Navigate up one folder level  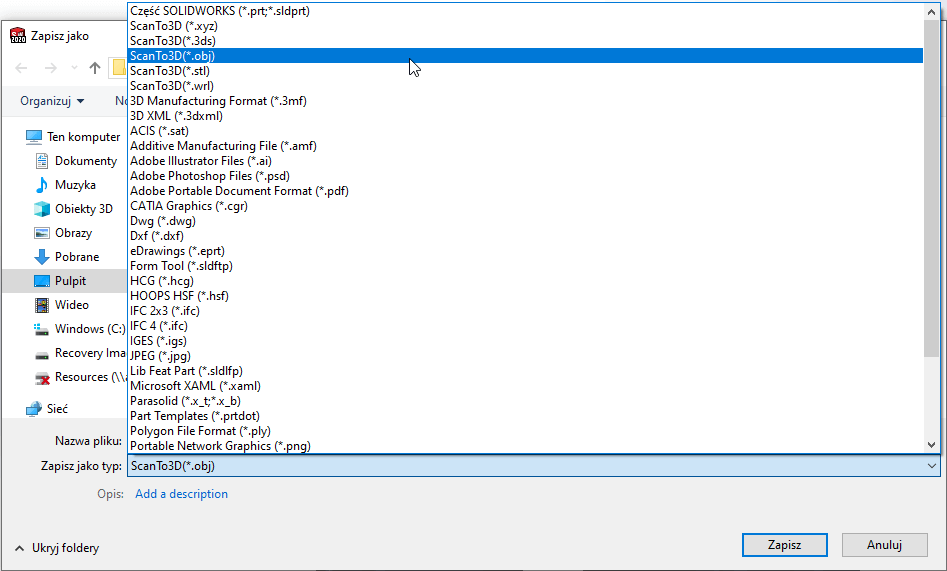(95, 68)
